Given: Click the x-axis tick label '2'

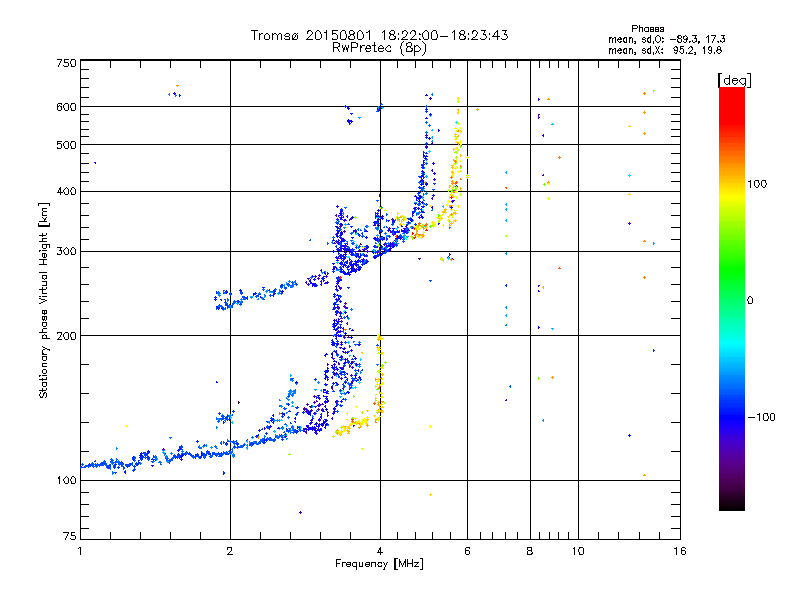Looking at the screenshot, I should click(x=230, y=551).
